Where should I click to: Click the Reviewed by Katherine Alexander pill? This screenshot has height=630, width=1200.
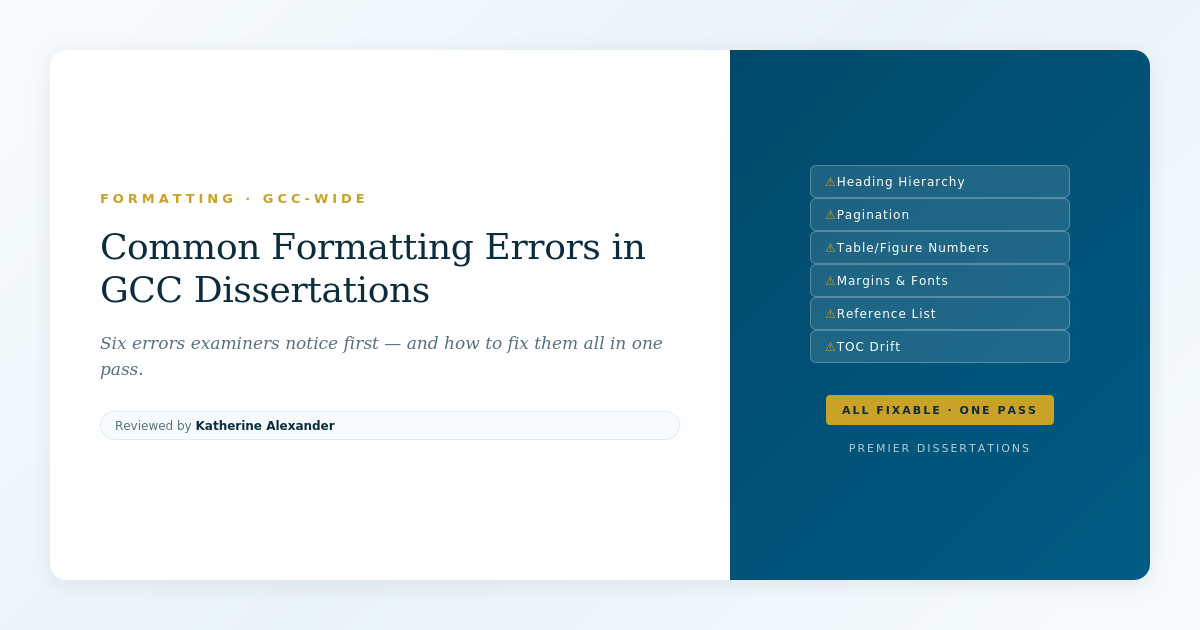tap(390, 425)
